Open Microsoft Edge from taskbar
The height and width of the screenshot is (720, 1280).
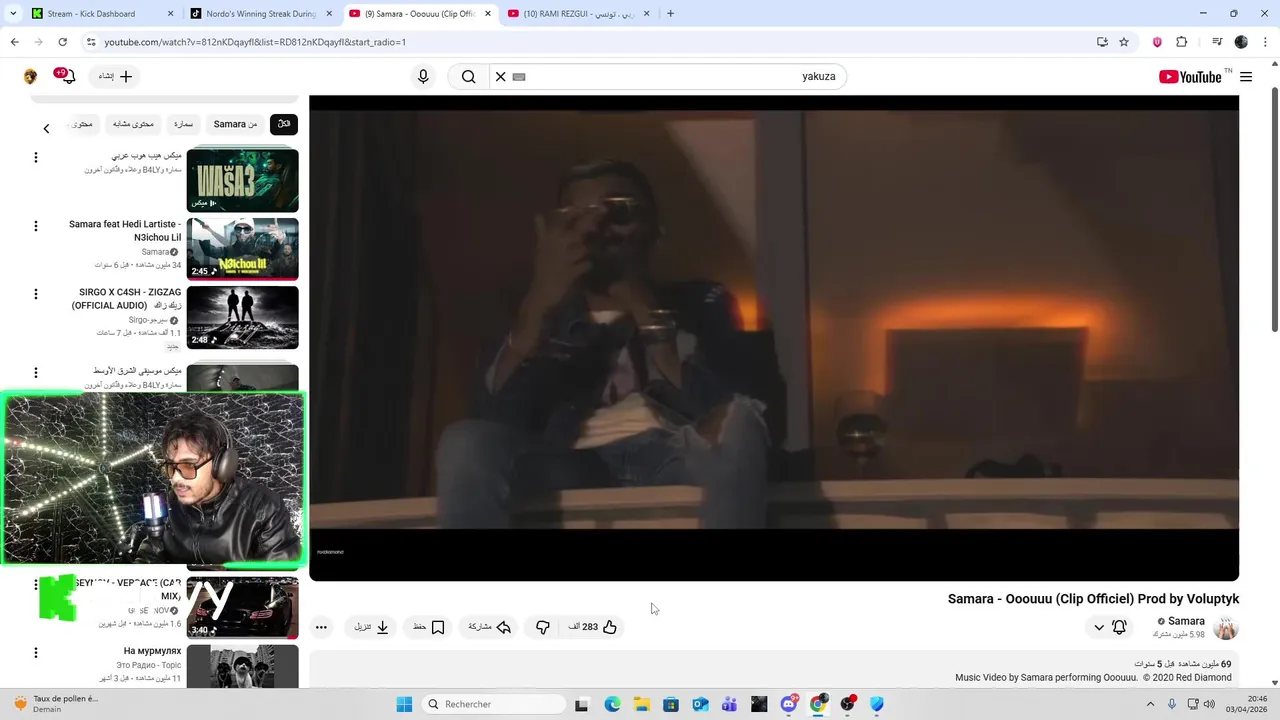[x=612, y=704]
